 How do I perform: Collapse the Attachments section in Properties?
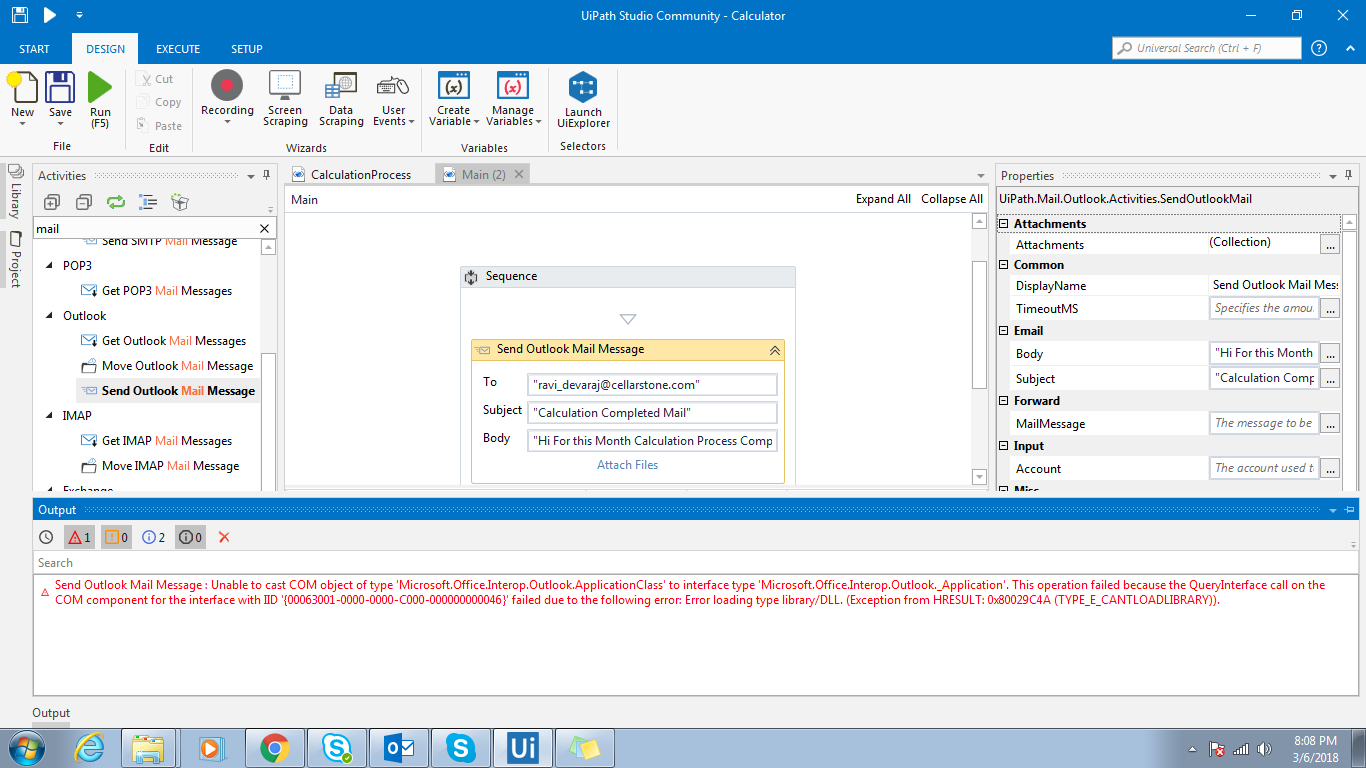click(x=1004, y=224)
